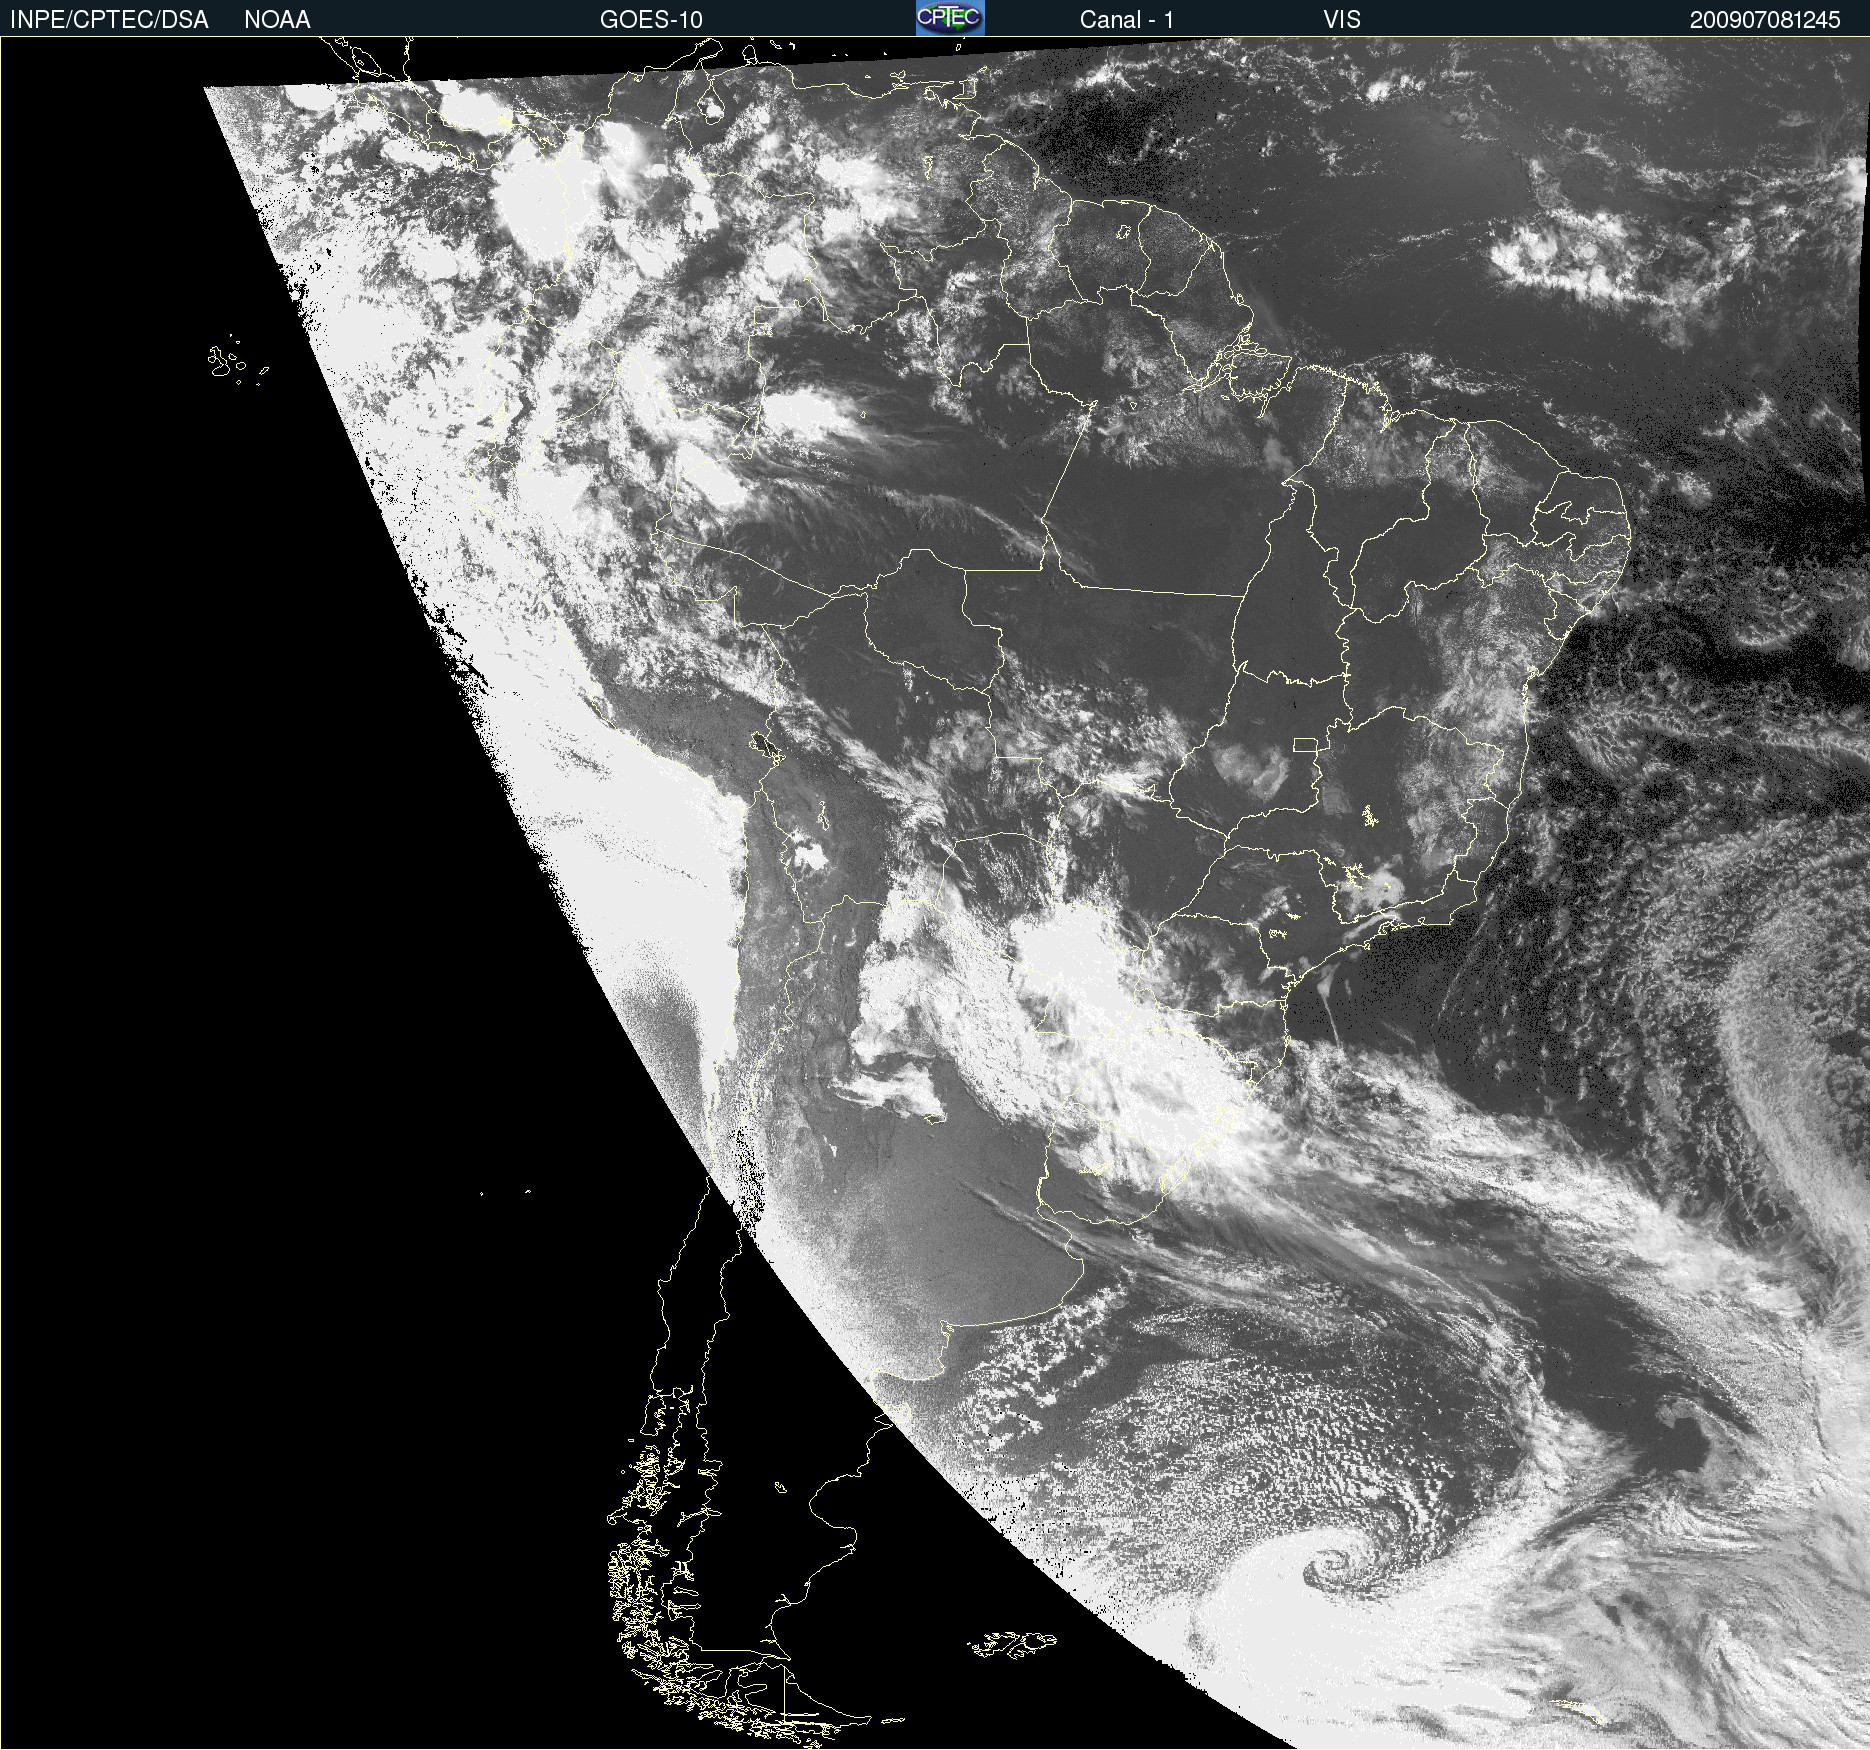Click the INPE/CPTEC/DSA header text
Screen dimensions: 1870x1750
pyautogui.click(x=109, y=20)
